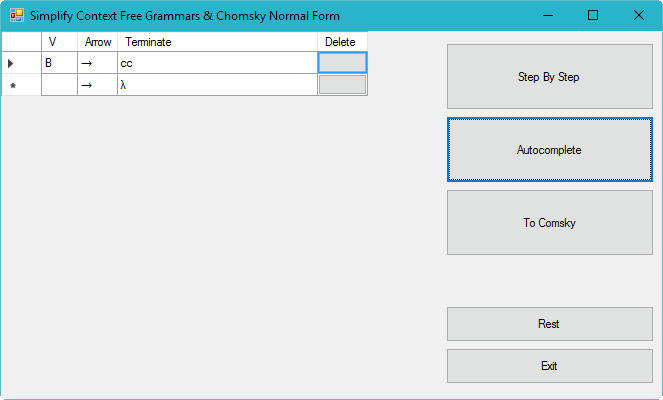
Task: Select the λ cell in the new row
Action: pyautogui.click(x=217, y=85)
